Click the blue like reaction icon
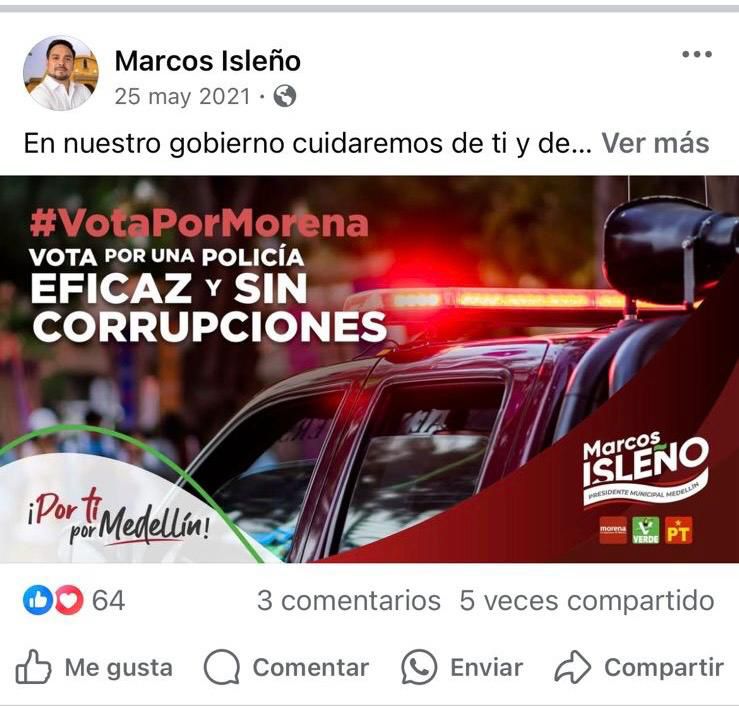Viewport: 739px width, 706px height. (x=38, y=600)
